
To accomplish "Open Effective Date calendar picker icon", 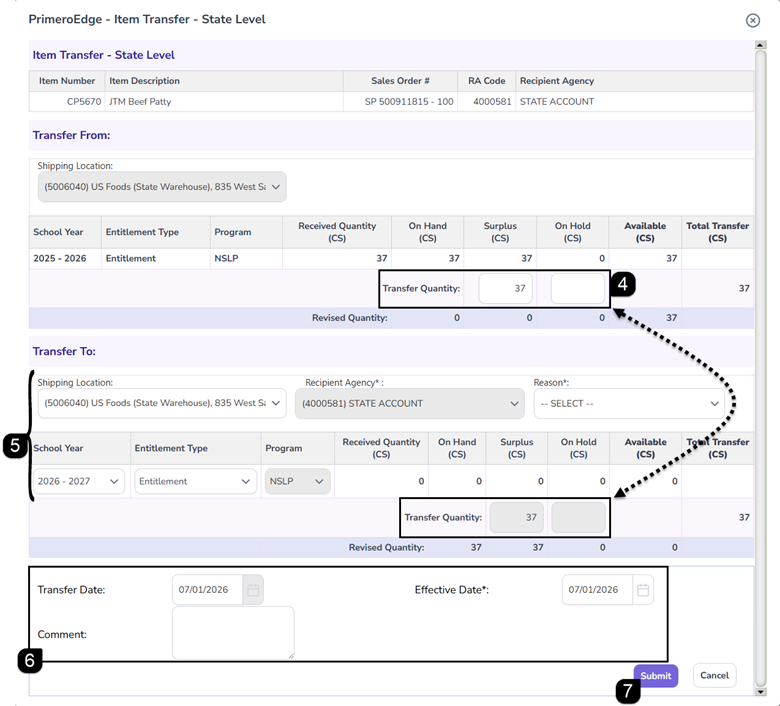I will coord(643,590).
